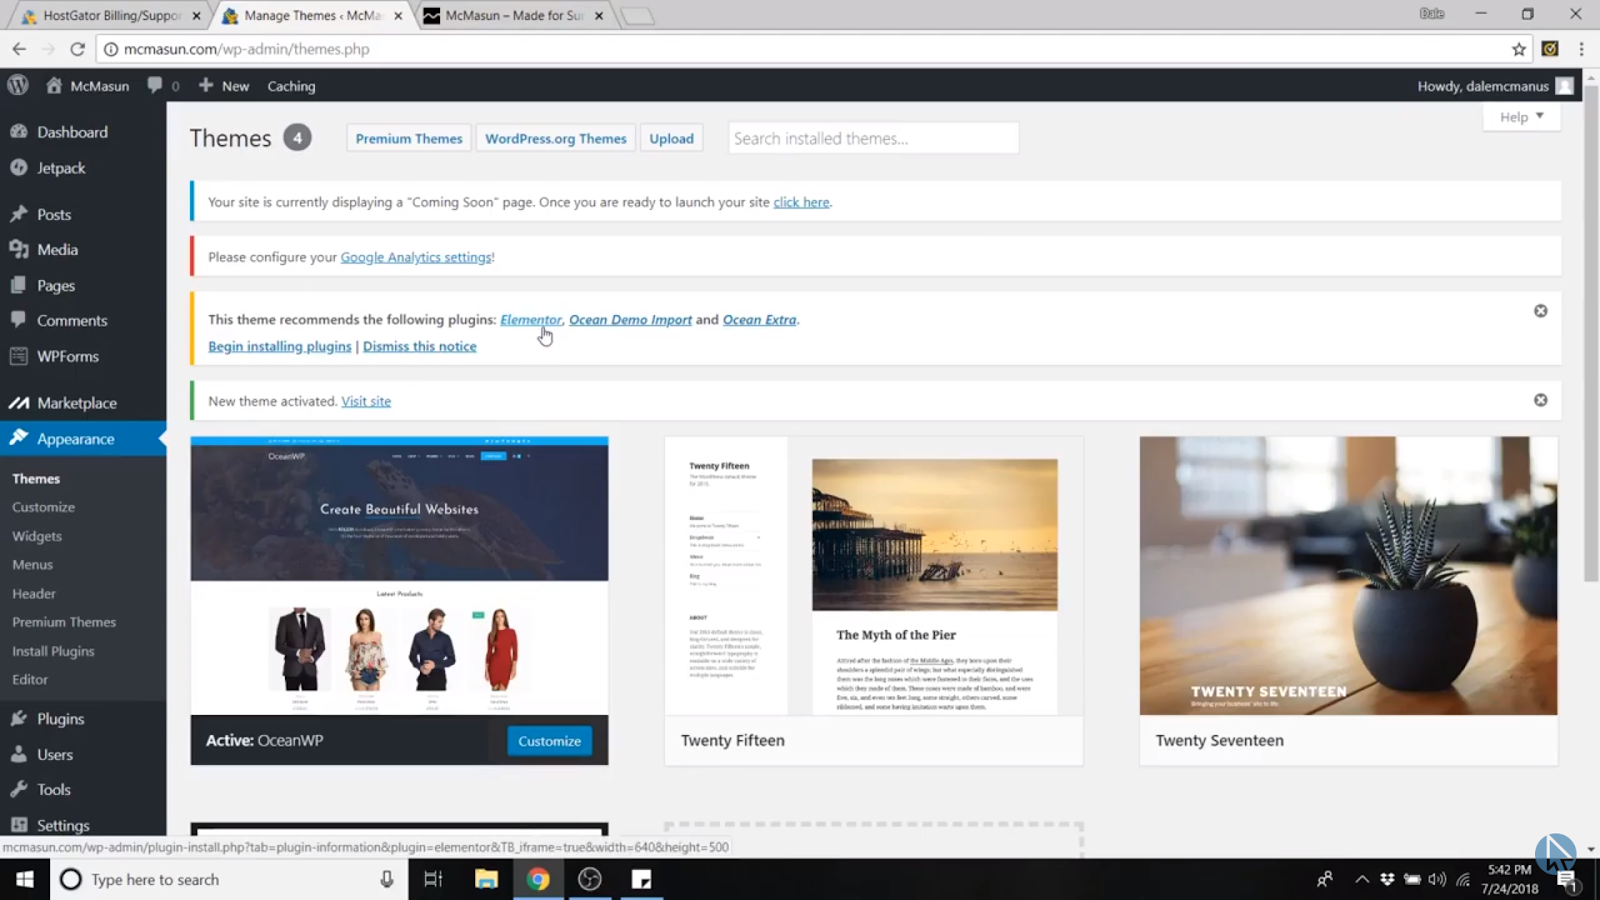This screenshot has height=900, width=1600.
Task: Click the user avatar in admin bar
Action: coord(1565,86)
